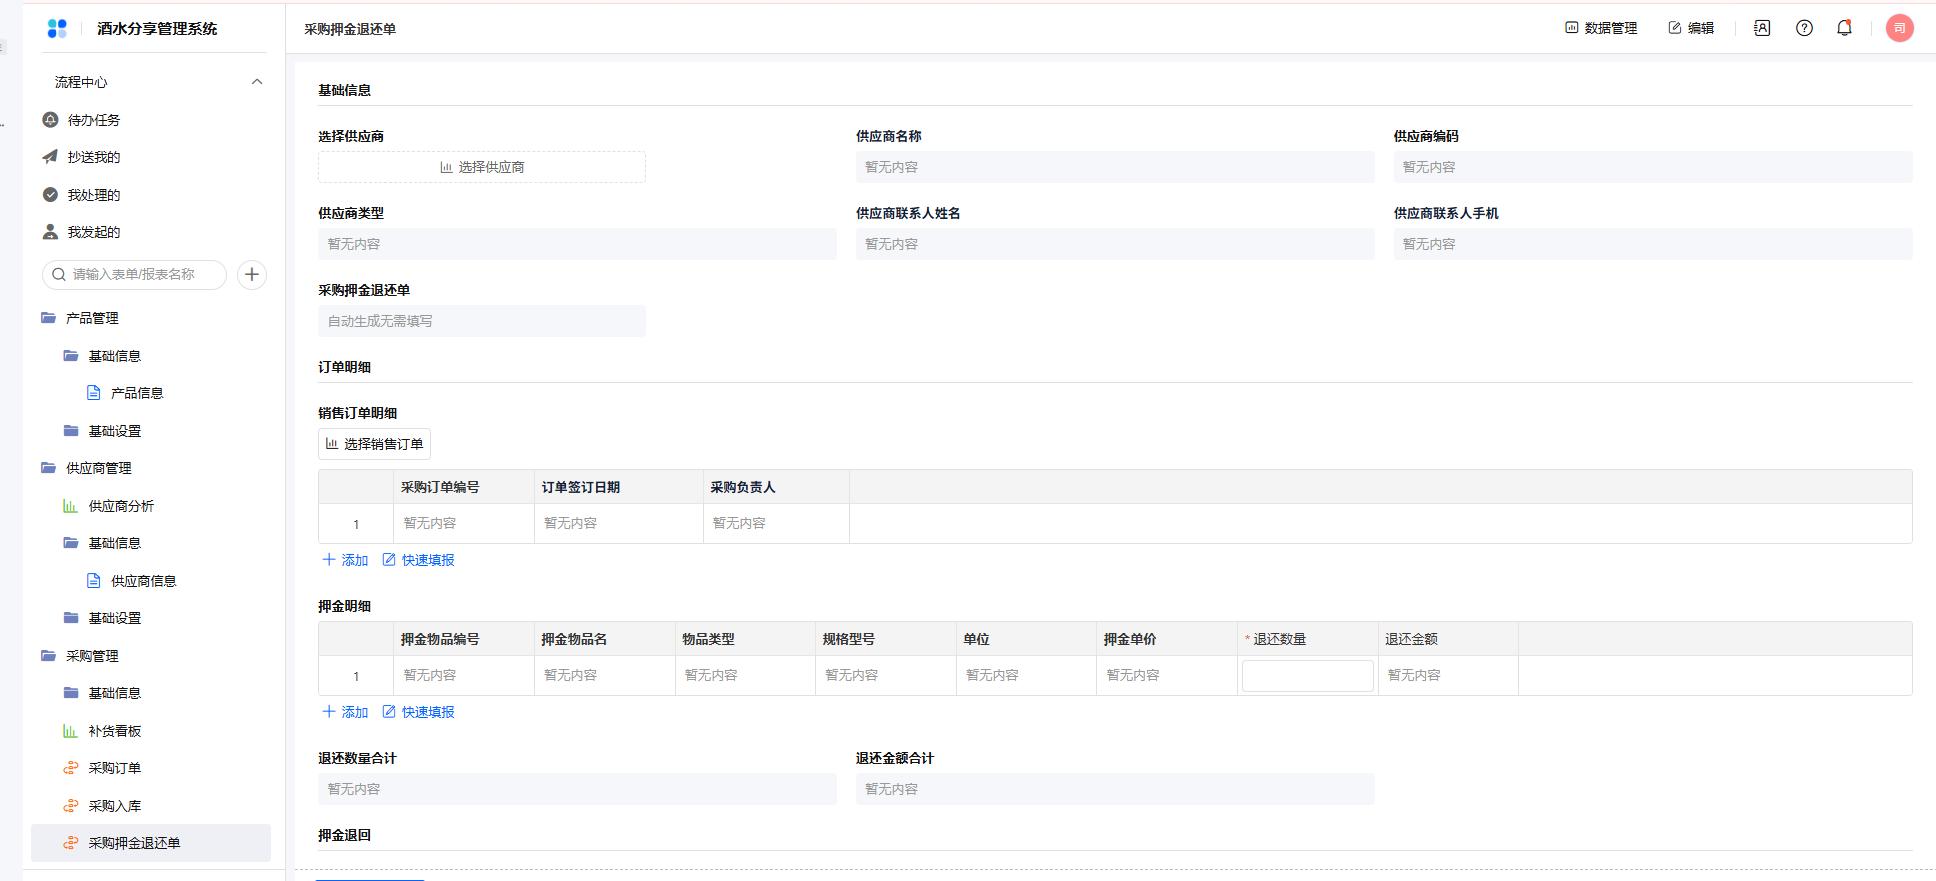This screenshot has width=1936, height=881.
Task: Click the plus button beside search box
Action: pyautogui.click(x=252, y=274)
